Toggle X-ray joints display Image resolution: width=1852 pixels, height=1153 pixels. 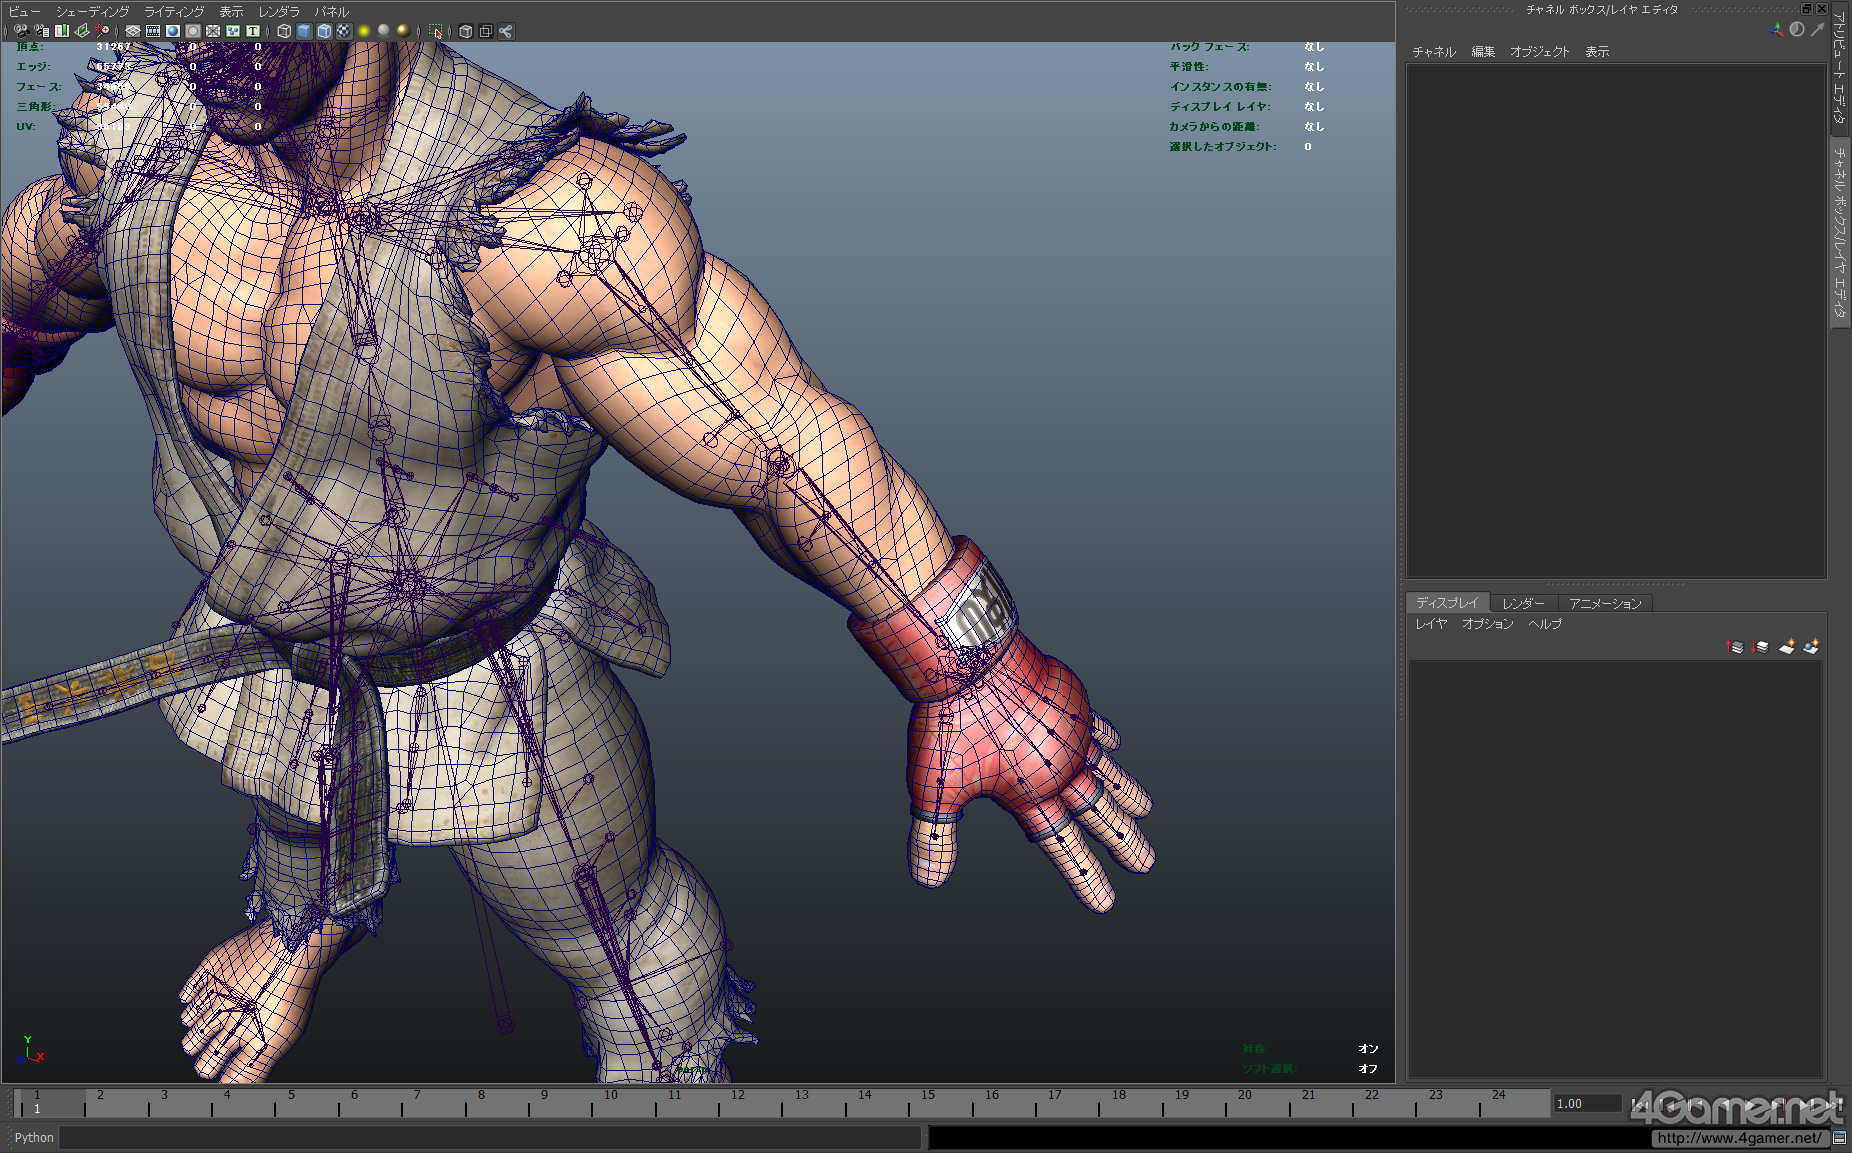(505, 31)
